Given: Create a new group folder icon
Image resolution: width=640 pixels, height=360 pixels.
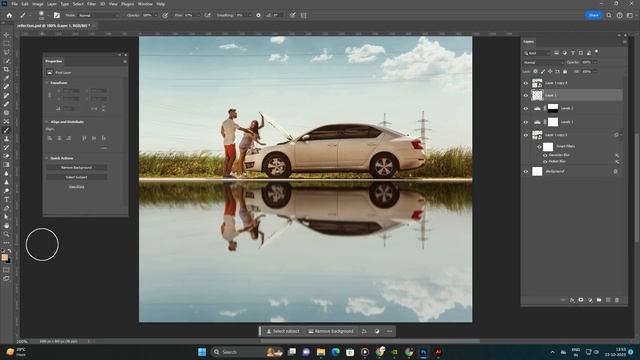Looking at the screenshot, I should click(x=599, y=300).
